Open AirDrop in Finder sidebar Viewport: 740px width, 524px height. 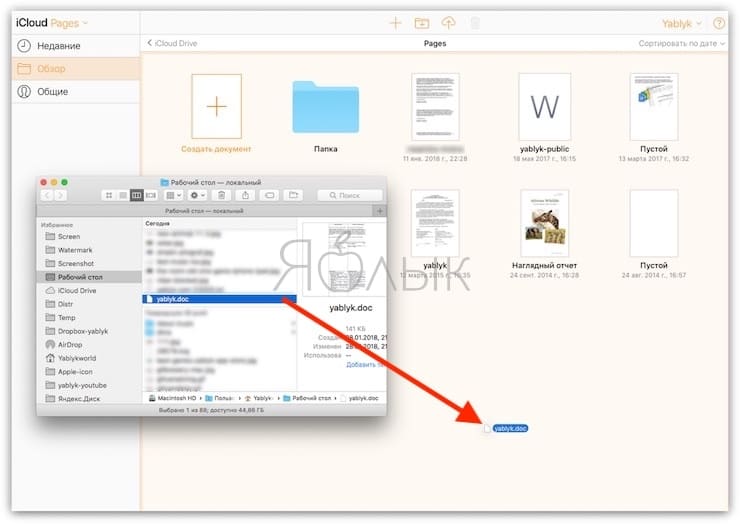(70, 345)
